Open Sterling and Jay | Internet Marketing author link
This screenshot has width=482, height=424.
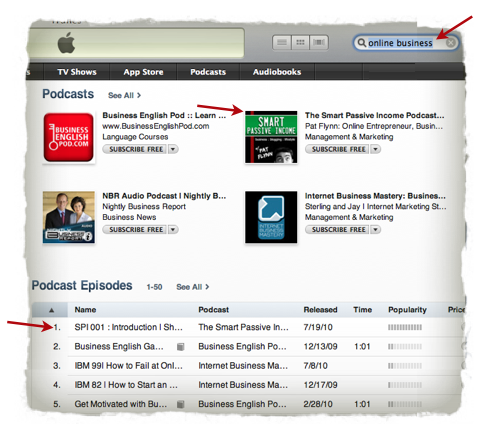pyautogui.click(x=375, y=206)
